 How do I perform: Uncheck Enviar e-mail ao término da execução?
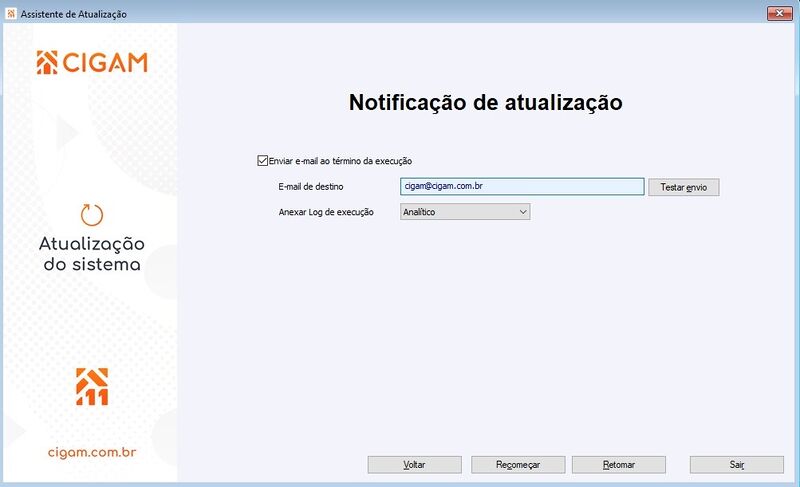click(x=262, y=161)
